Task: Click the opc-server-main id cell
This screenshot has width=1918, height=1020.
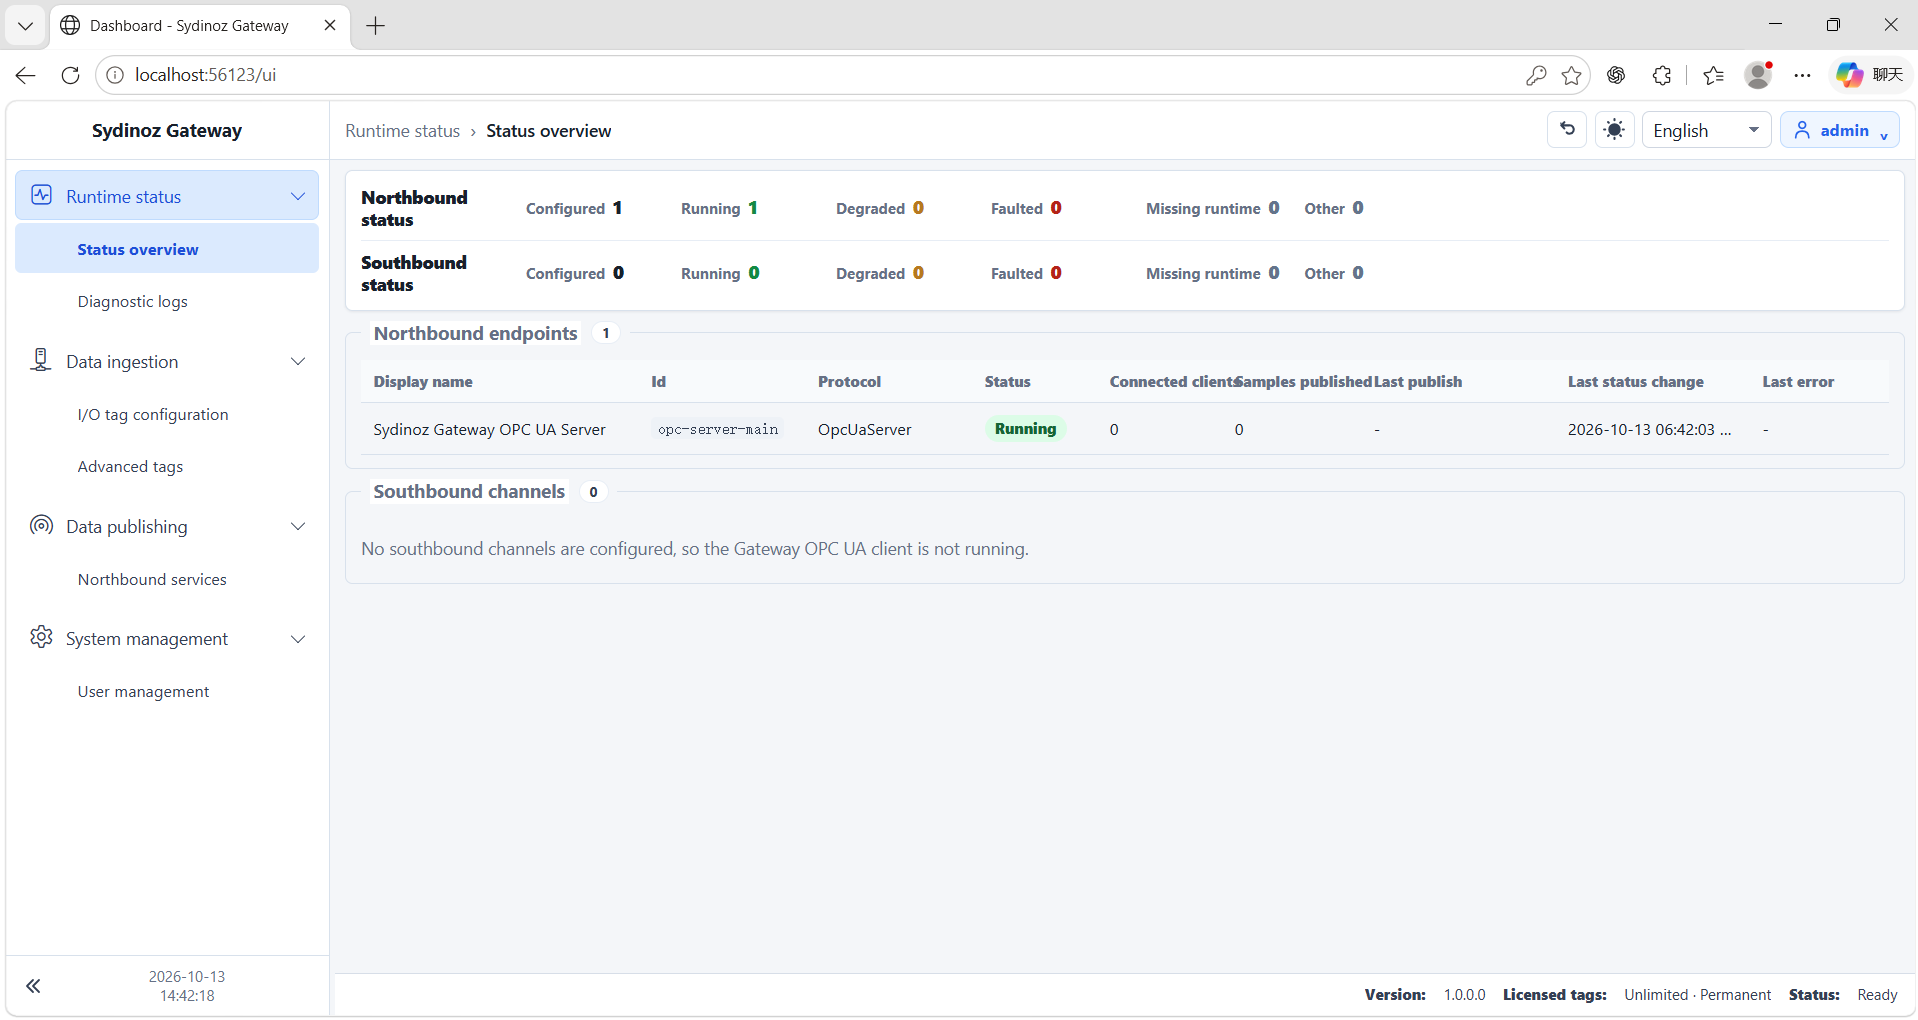Action: (x=717, y=429)
